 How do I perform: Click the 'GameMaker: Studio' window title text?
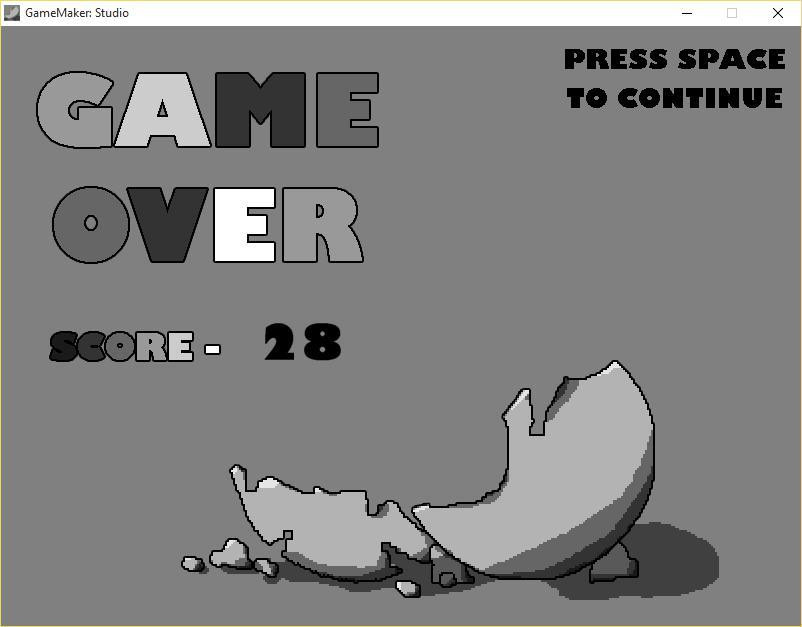coord(77,13)
